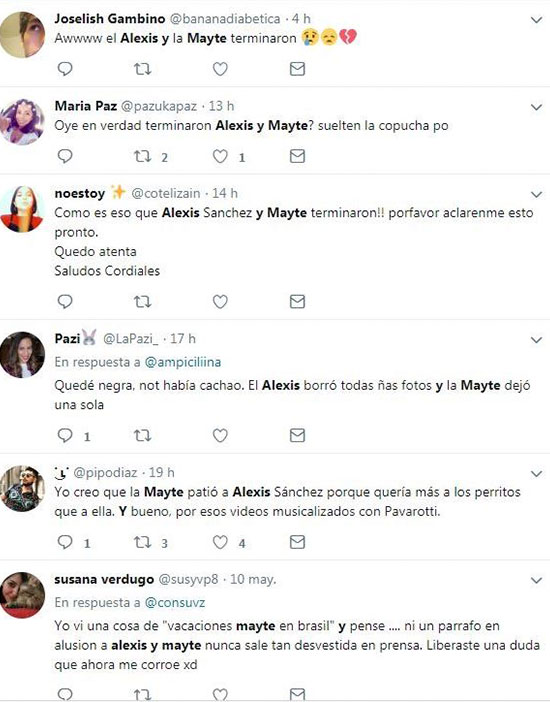View susana verdugo's profile name
The image size is (550, 702).
(104, 579)
